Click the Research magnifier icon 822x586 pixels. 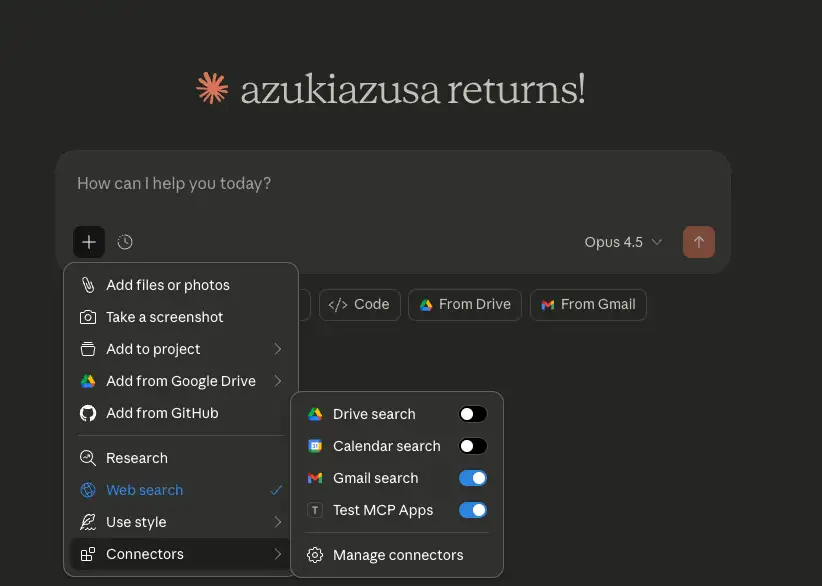(x=88, y=458)
